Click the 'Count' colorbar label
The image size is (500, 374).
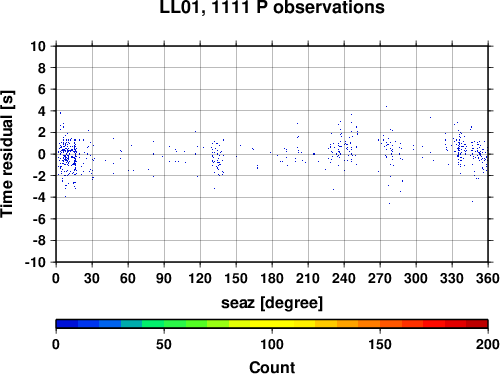(272, 367)
